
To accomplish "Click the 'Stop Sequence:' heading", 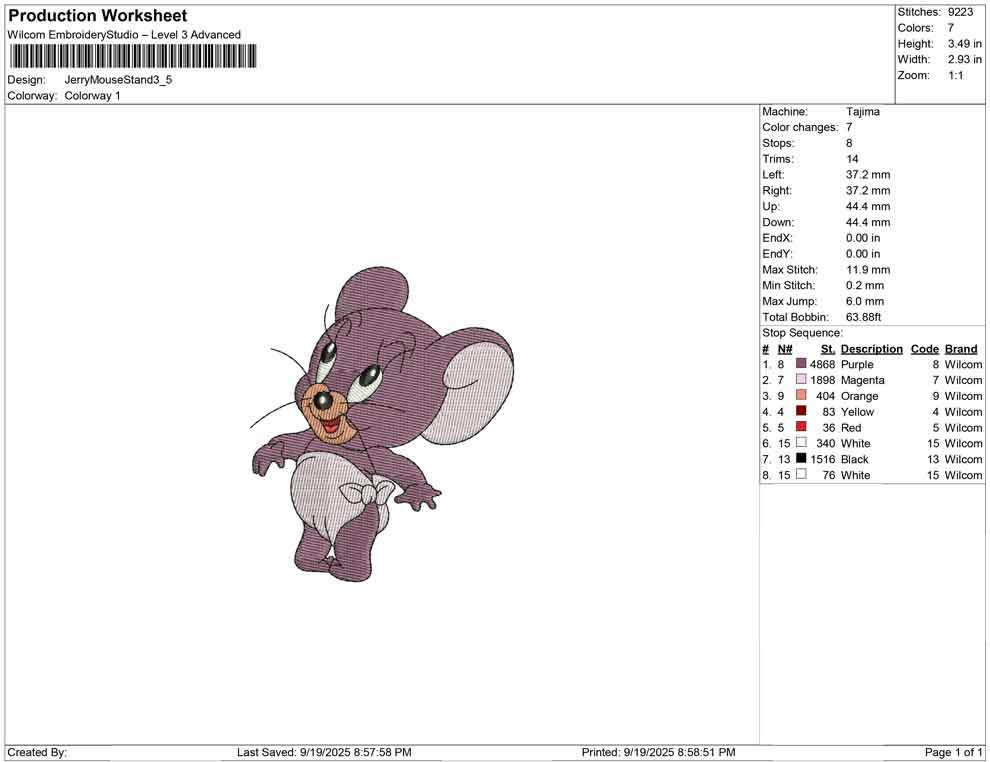I will point(802,332).
